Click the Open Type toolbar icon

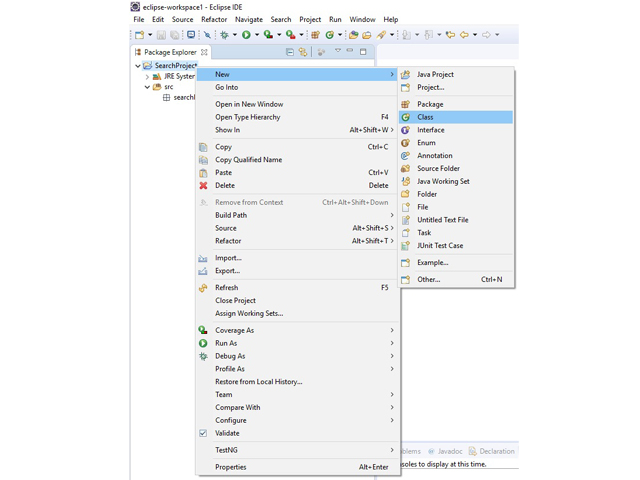coord(353,35)
